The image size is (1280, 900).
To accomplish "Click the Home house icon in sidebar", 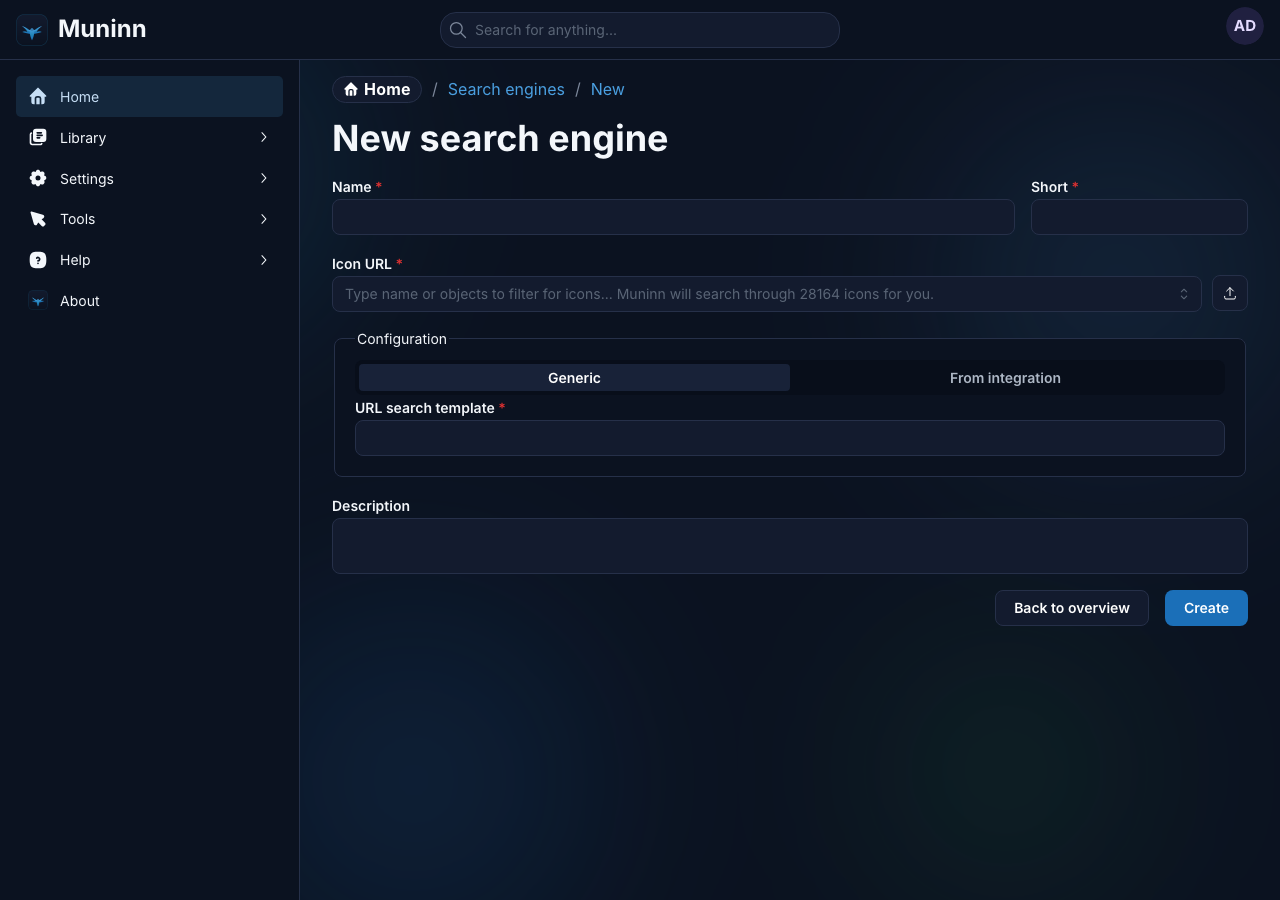I will click(x=38, y=97).
